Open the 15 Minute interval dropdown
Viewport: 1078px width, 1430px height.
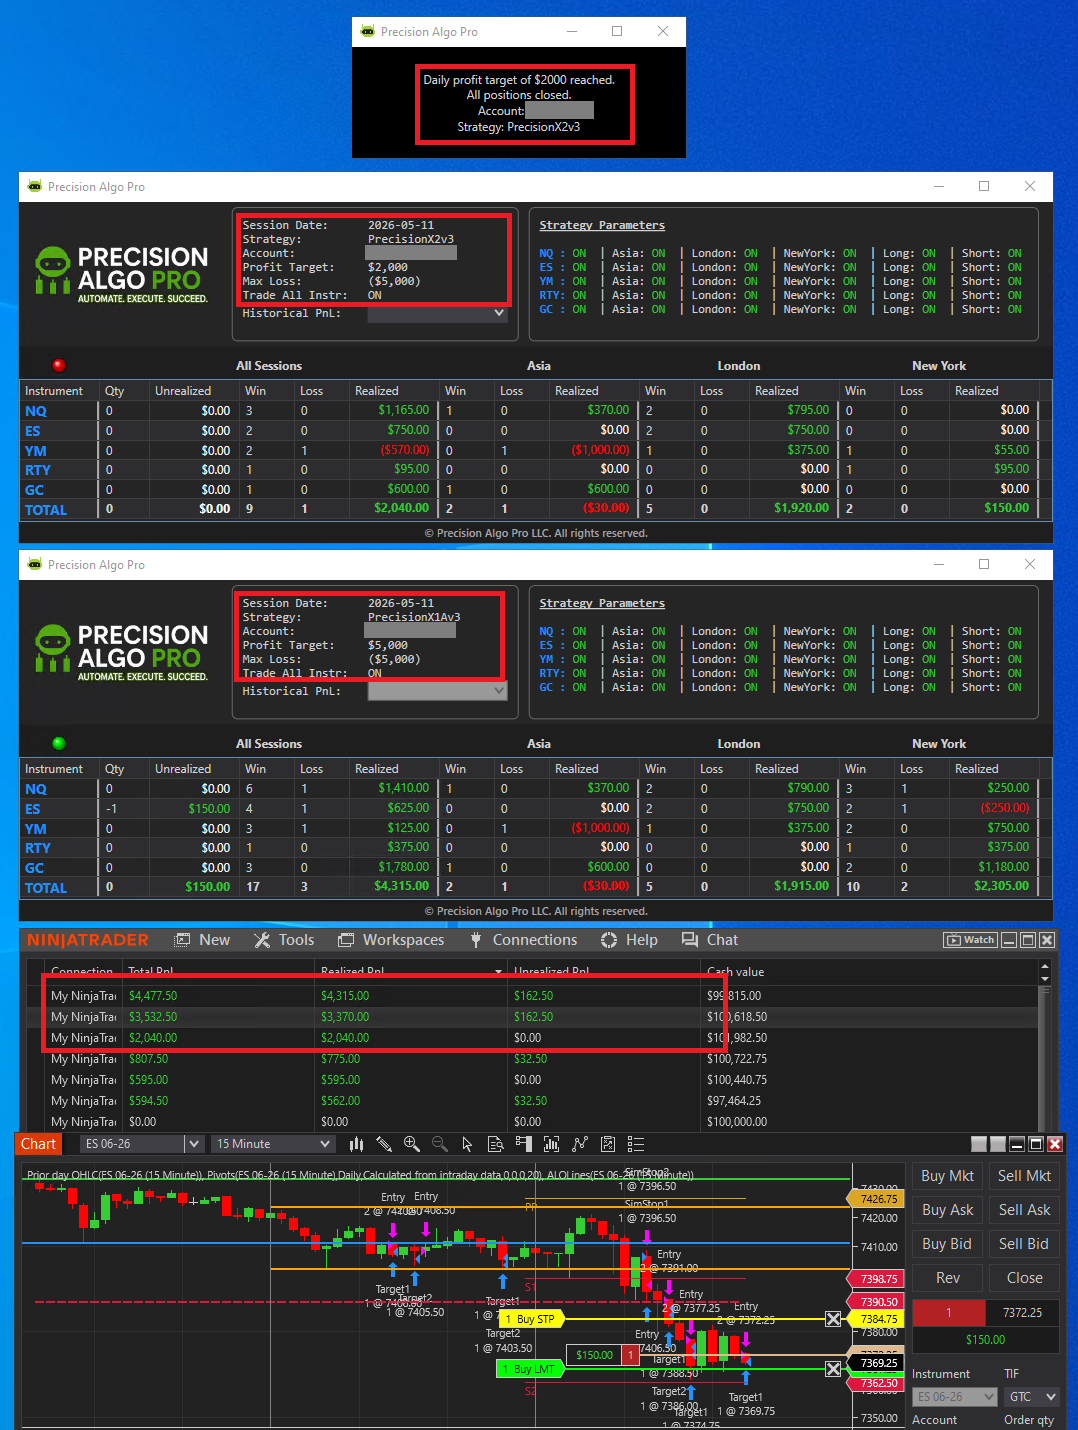[x=273, y=1144]
